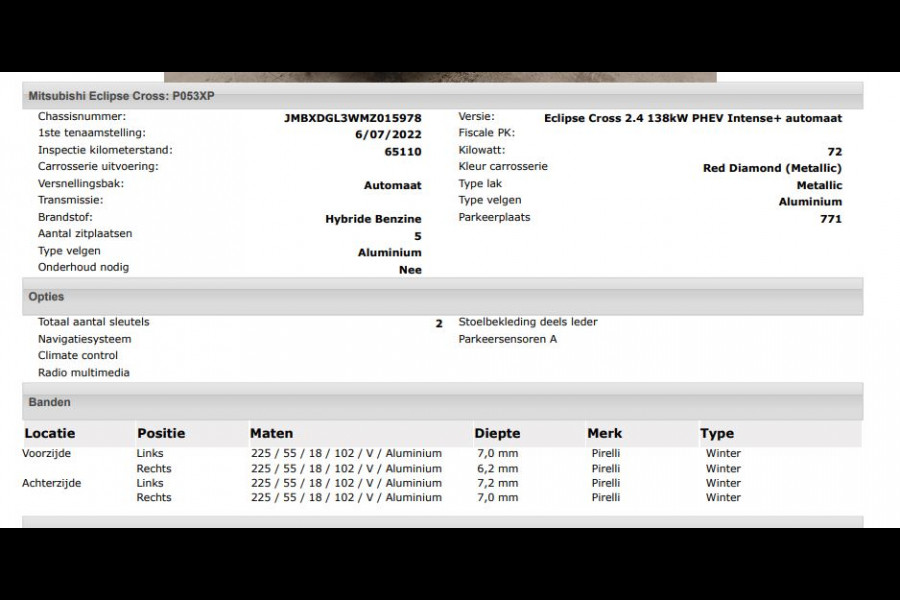Click the mileage value 65110
900x600 pixels.
(402, 152)
